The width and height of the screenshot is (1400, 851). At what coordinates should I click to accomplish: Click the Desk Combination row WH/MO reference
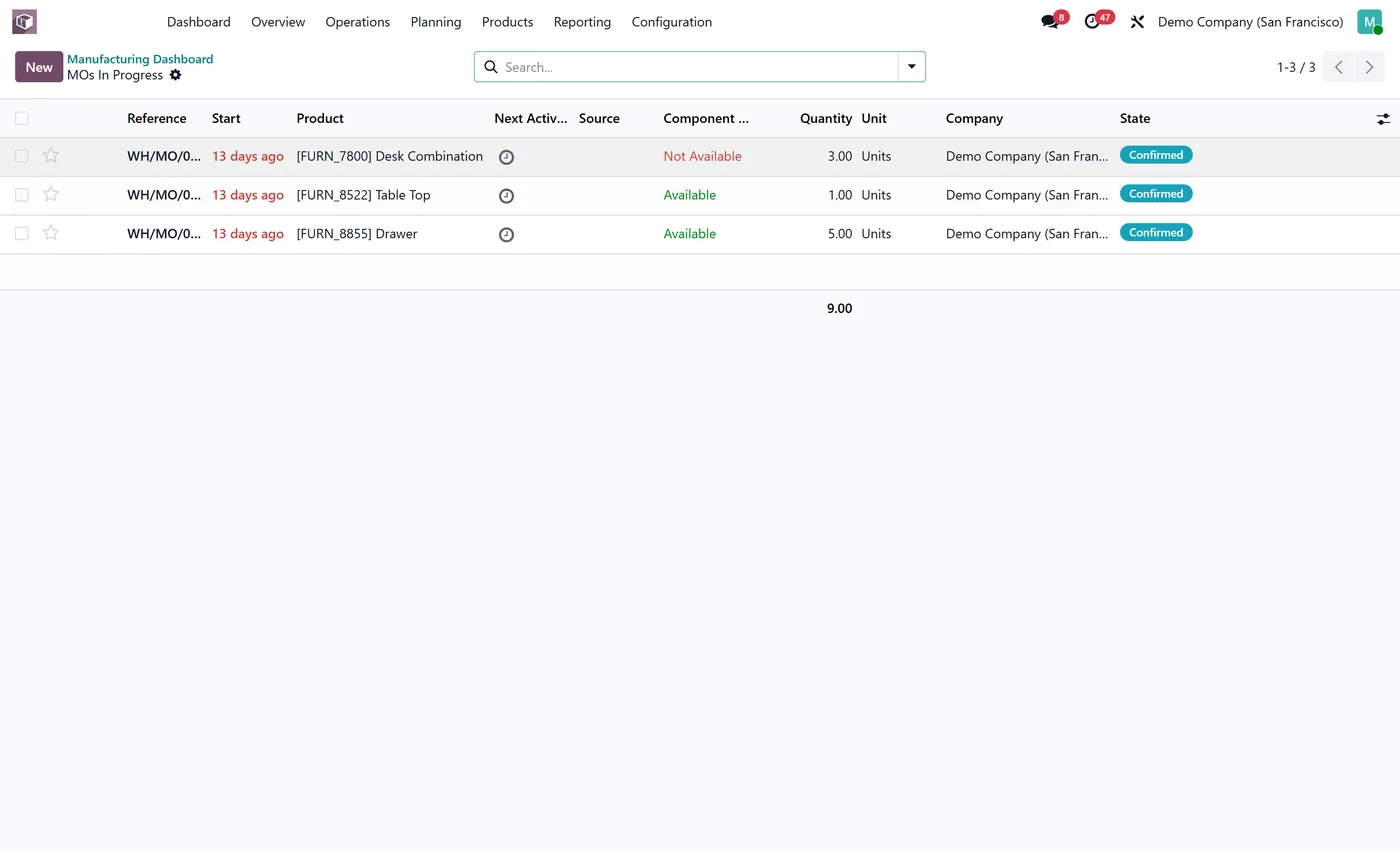[164, 156]
